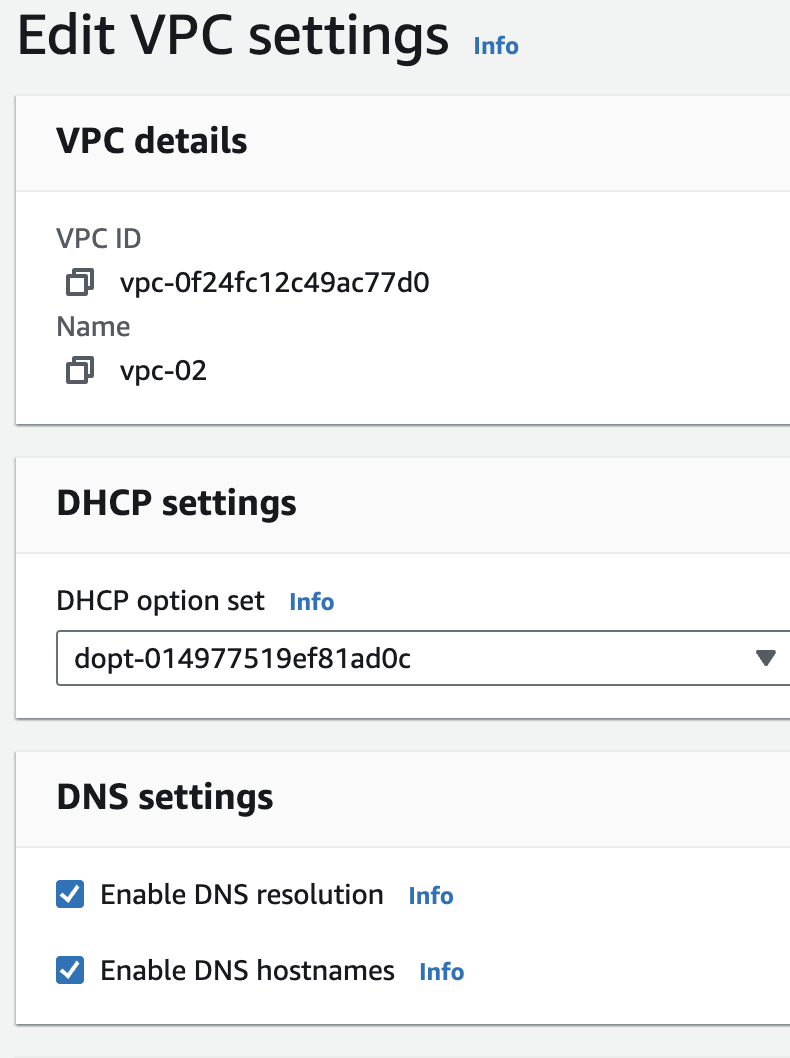Viewport: 790px width, 1058px height.
Task: Uncheck Enable DNS resolution checkbox
Action: pyautogui.click(x=70, y=895)
